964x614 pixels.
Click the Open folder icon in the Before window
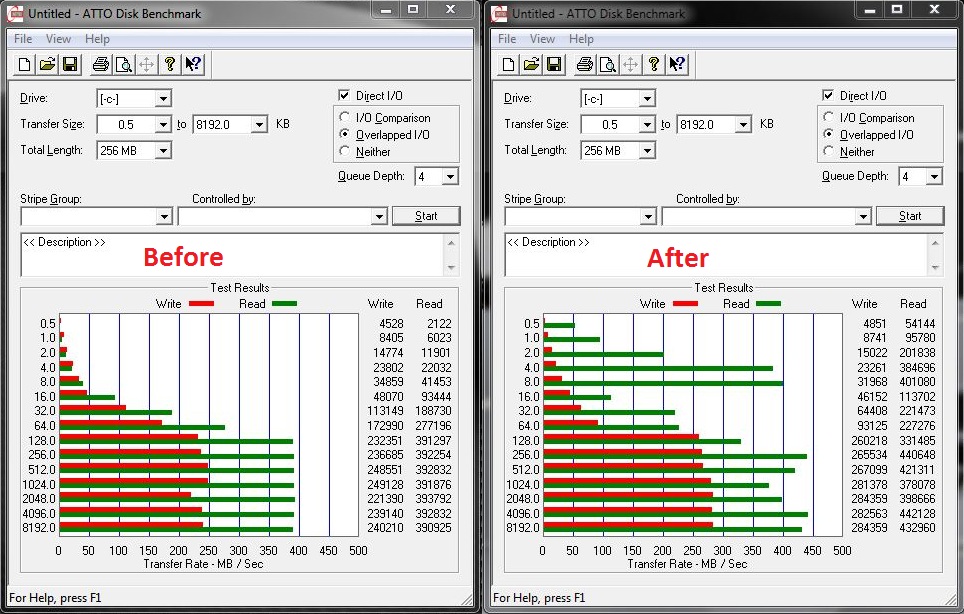tap(47, 64)
